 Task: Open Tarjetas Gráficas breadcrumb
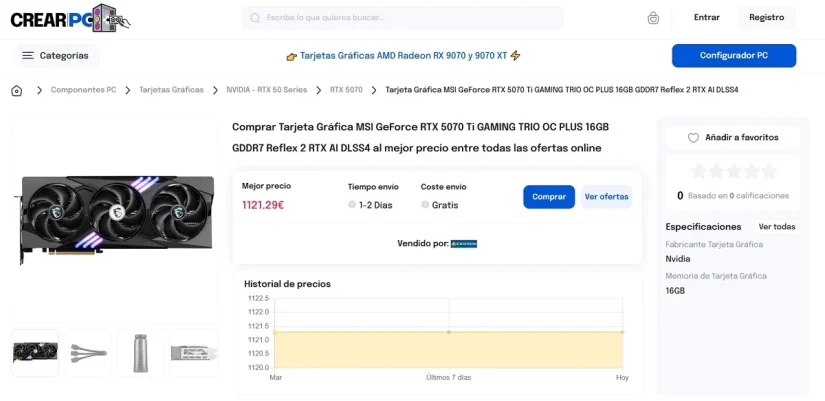coord(171,90)
